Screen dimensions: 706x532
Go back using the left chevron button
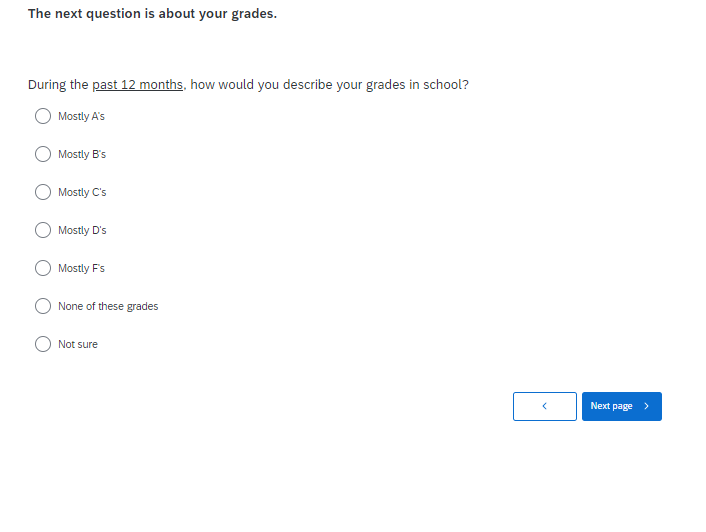coord(544,406)
